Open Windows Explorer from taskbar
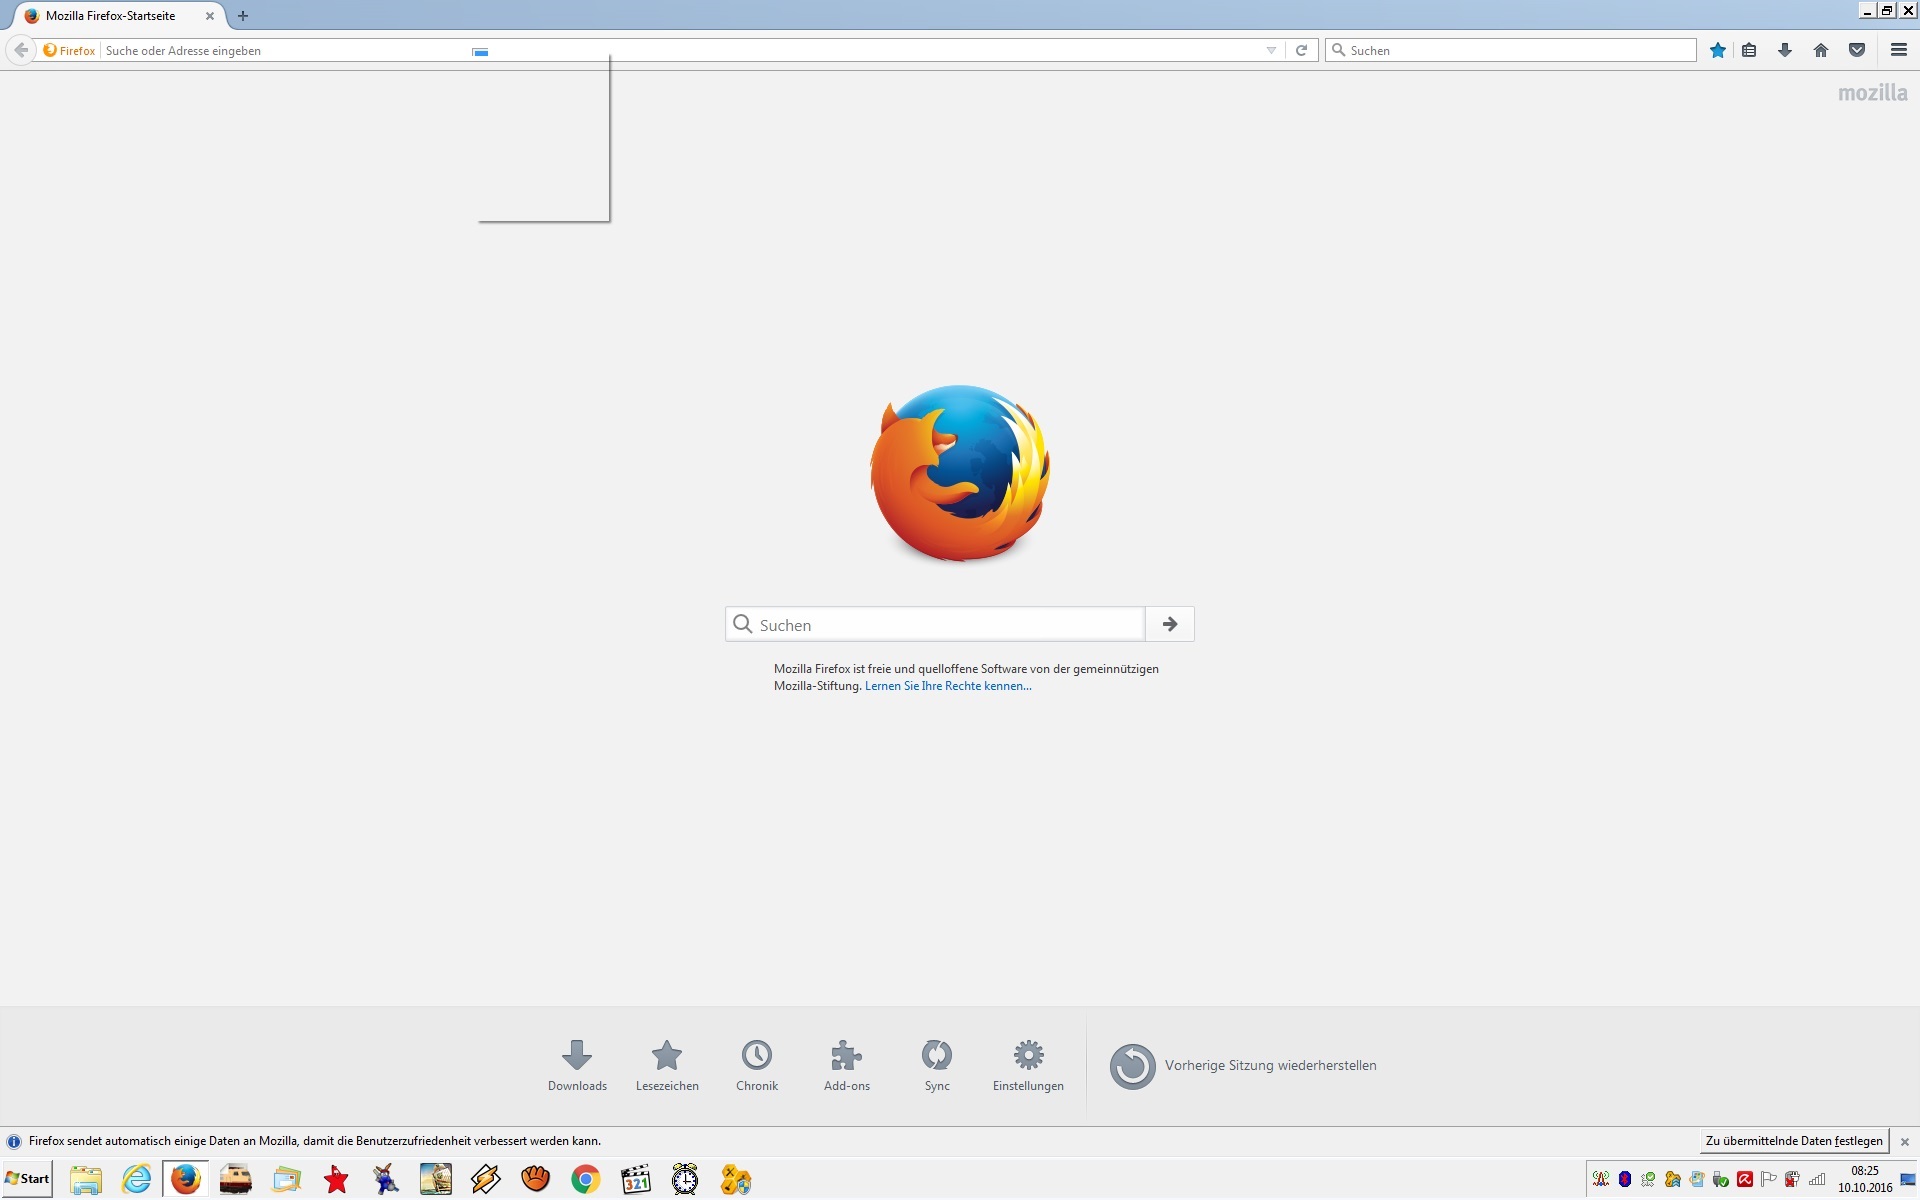 point(86,1180)
